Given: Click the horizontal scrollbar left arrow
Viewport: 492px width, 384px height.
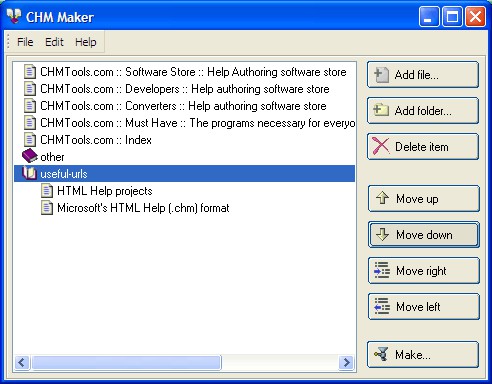Looking at the screenshot, I should [x=22, y=362].
